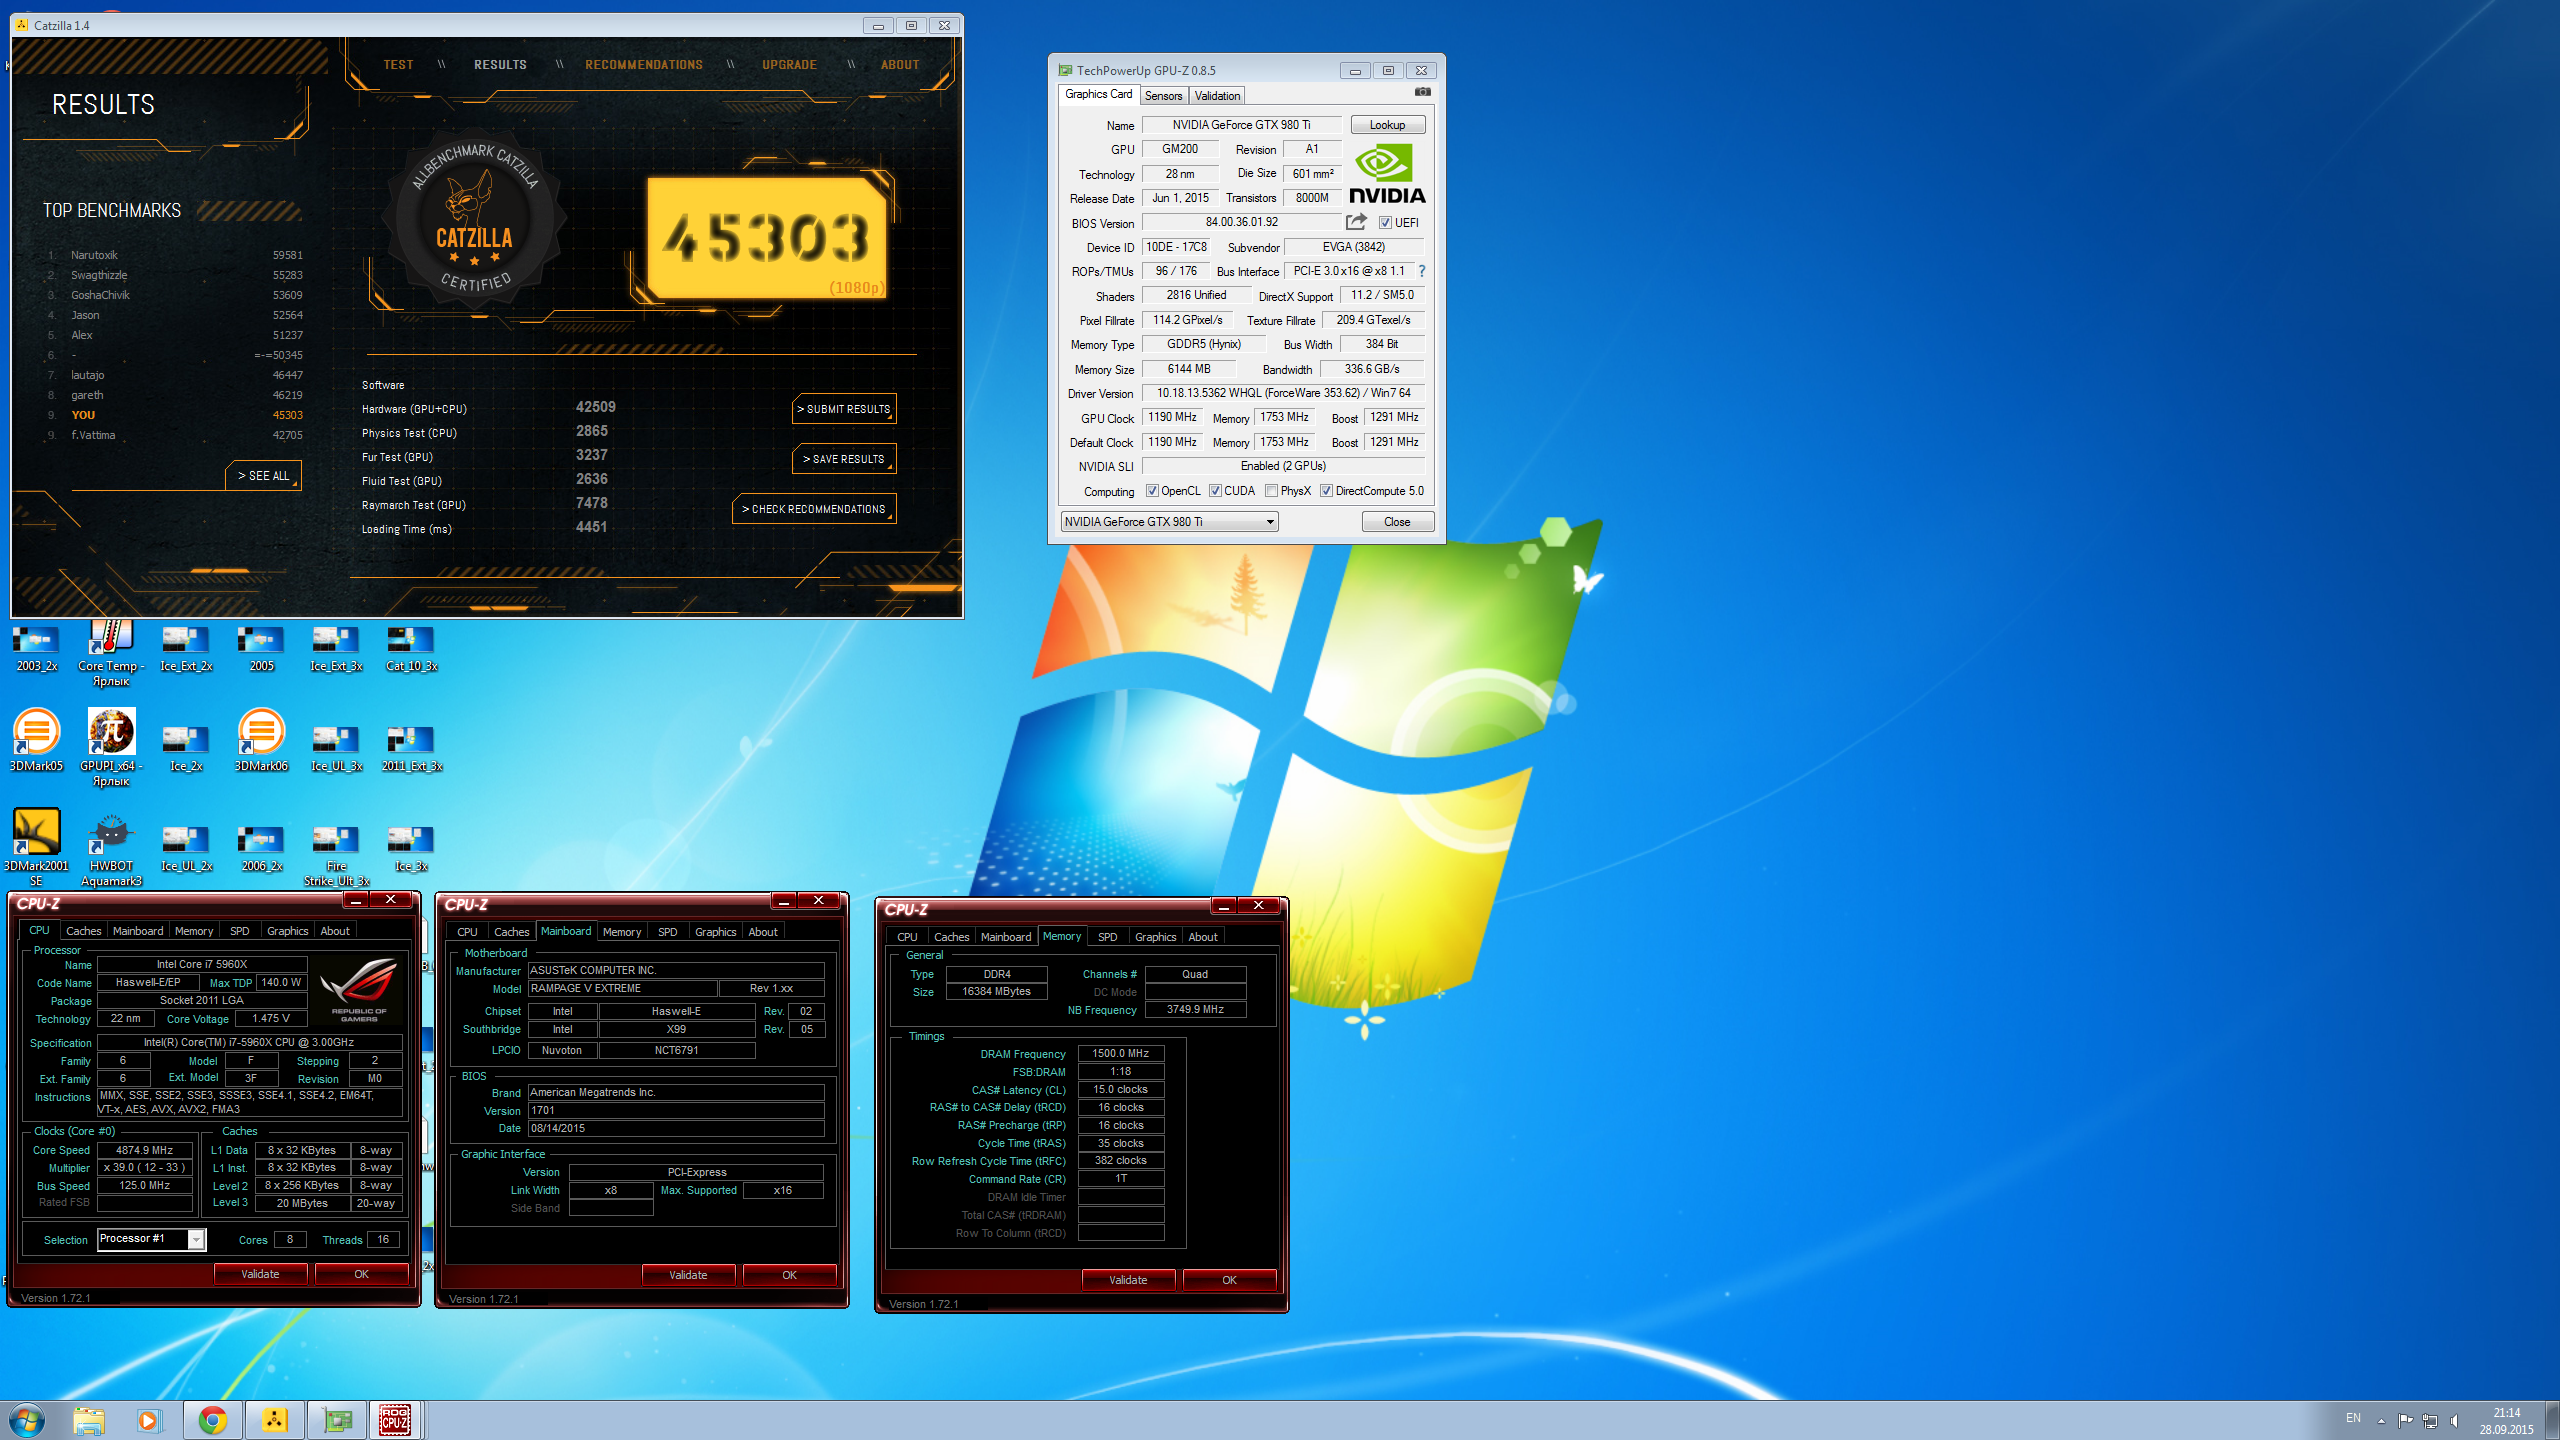Click SAVE RESULTS in Catzilla

844,459
